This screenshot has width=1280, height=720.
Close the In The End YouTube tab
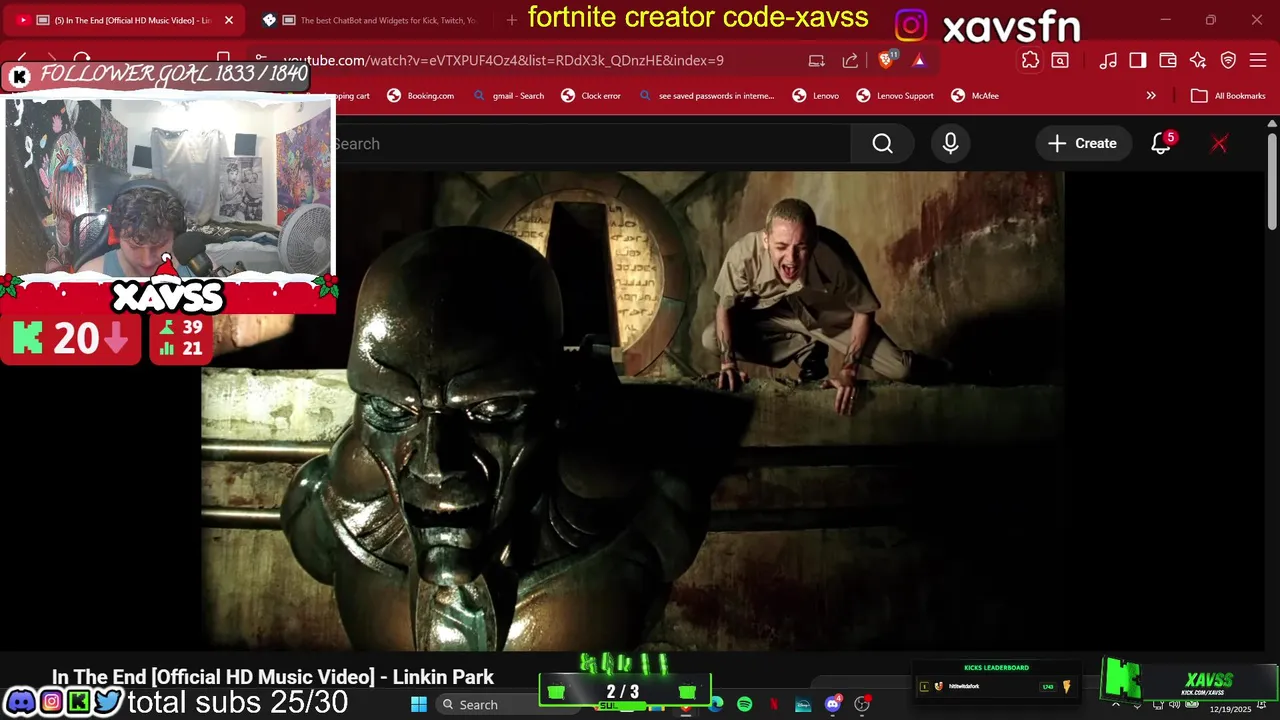click(228, 20)
